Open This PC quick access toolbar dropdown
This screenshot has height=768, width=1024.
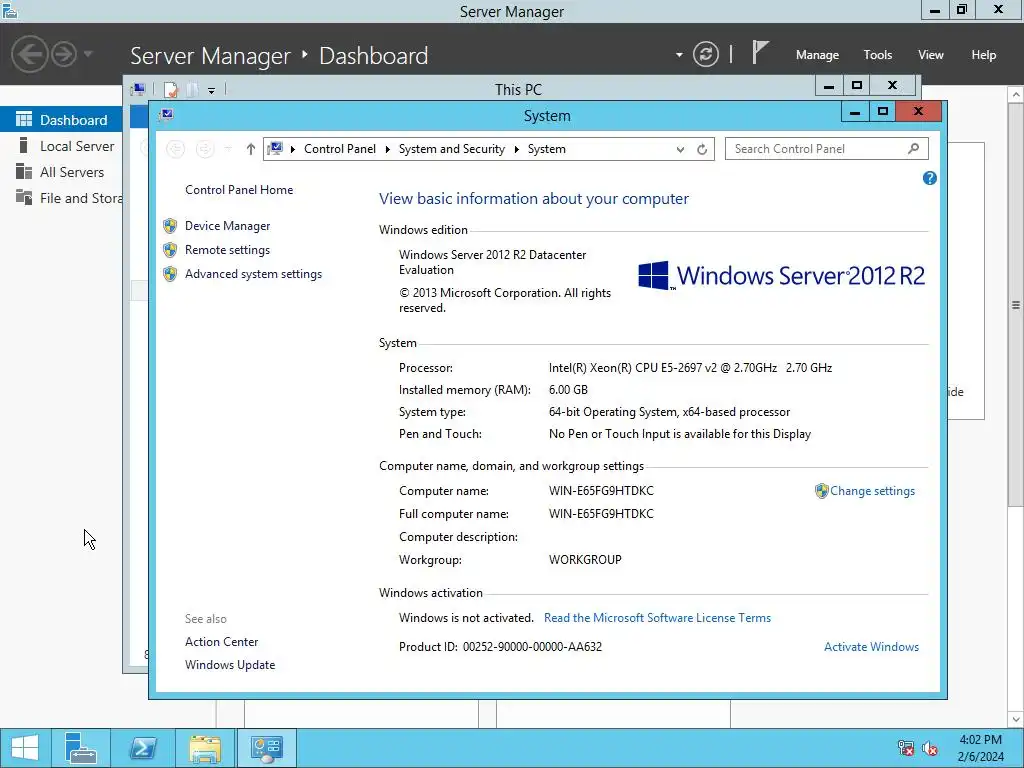[x=212, y=90]
